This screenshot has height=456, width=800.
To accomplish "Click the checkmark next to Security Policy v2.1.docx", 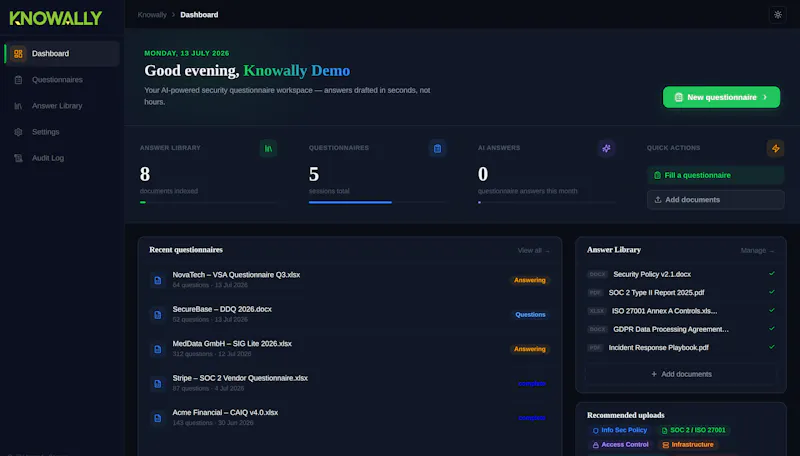I will point(772,273).
